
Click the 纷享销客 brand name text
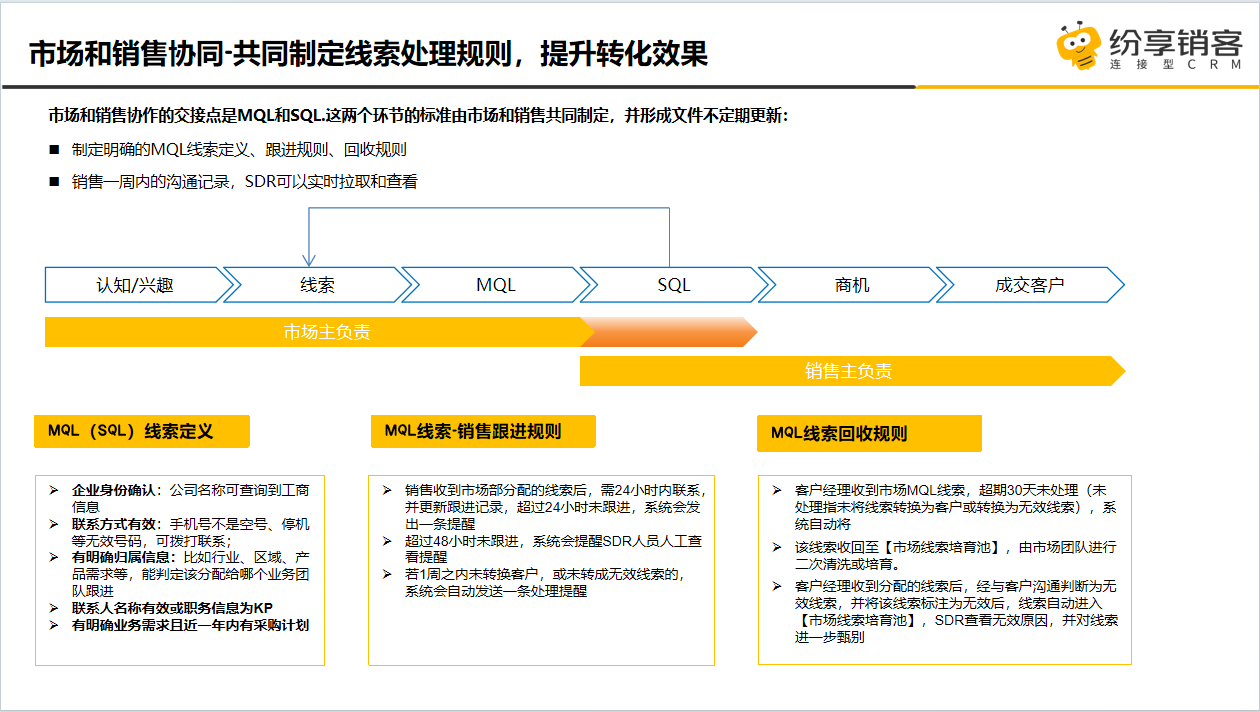tap(1176, 42)
